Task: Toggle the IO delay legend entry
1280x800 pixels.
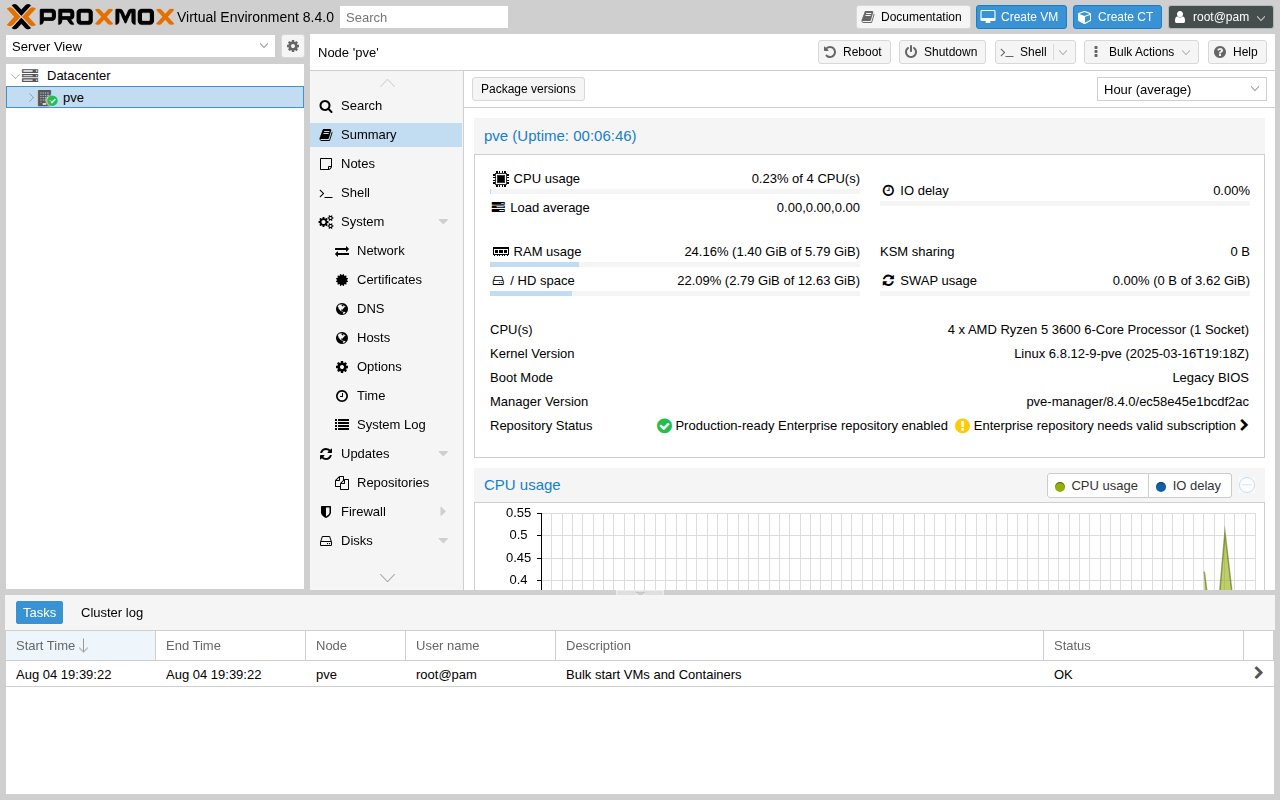Action: [x=1189, y=486]
